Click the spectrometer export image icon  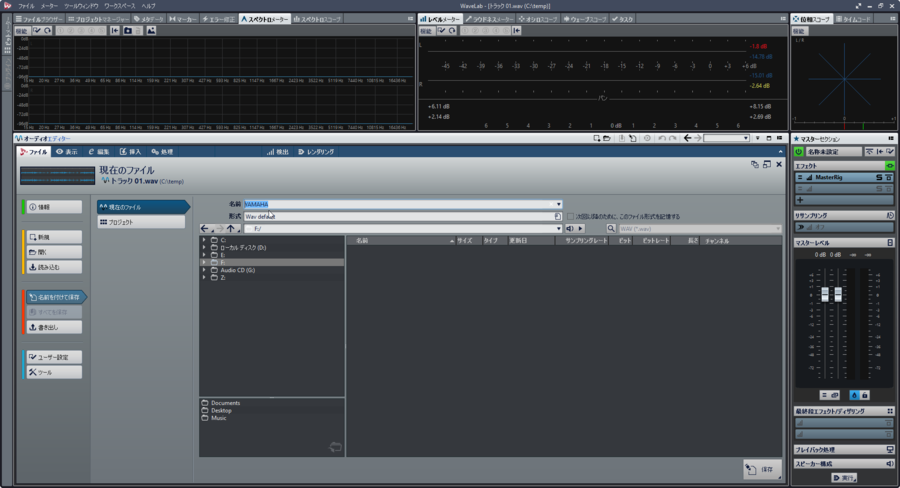pos(151,30)
